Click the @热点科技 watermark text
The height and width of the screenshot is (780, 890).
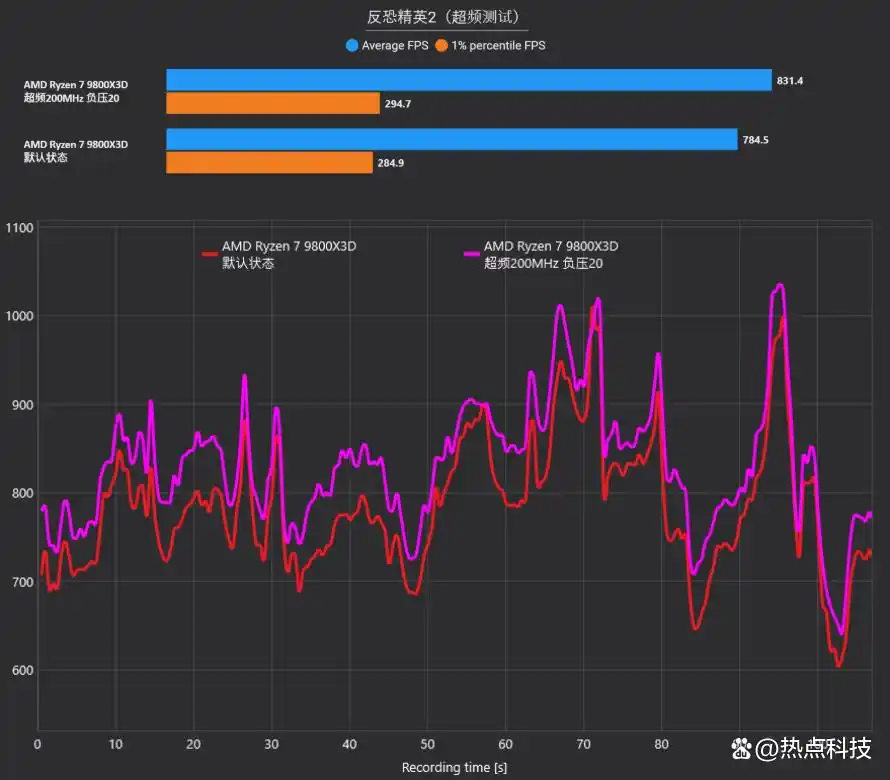[x=814, y=748]
